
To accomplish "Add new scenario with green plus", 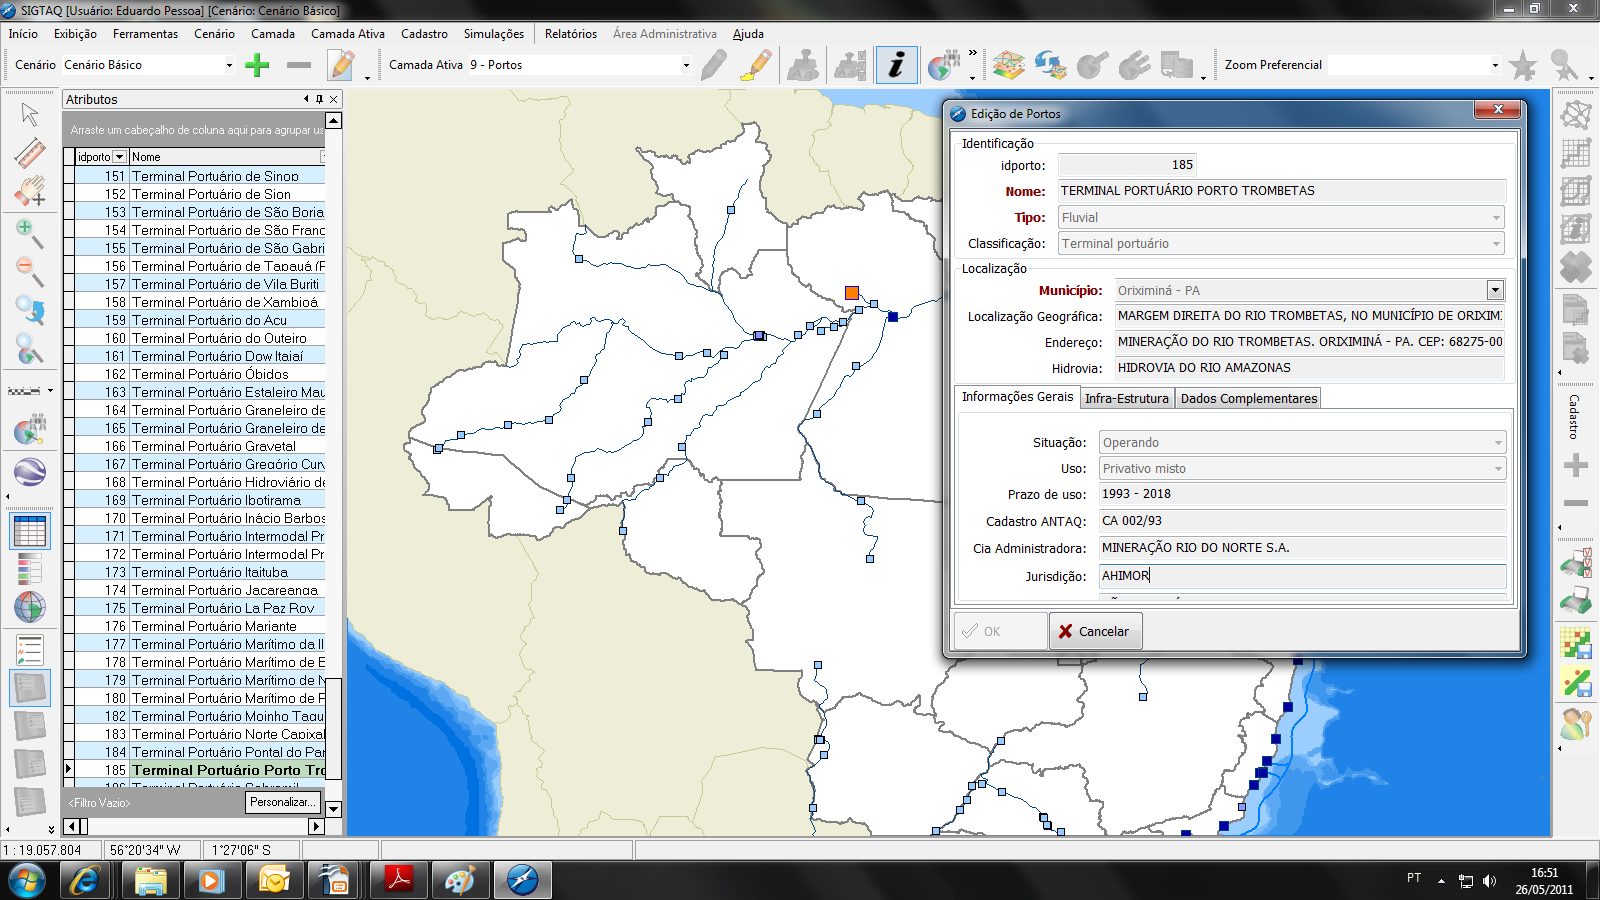I will click(257, 65).
